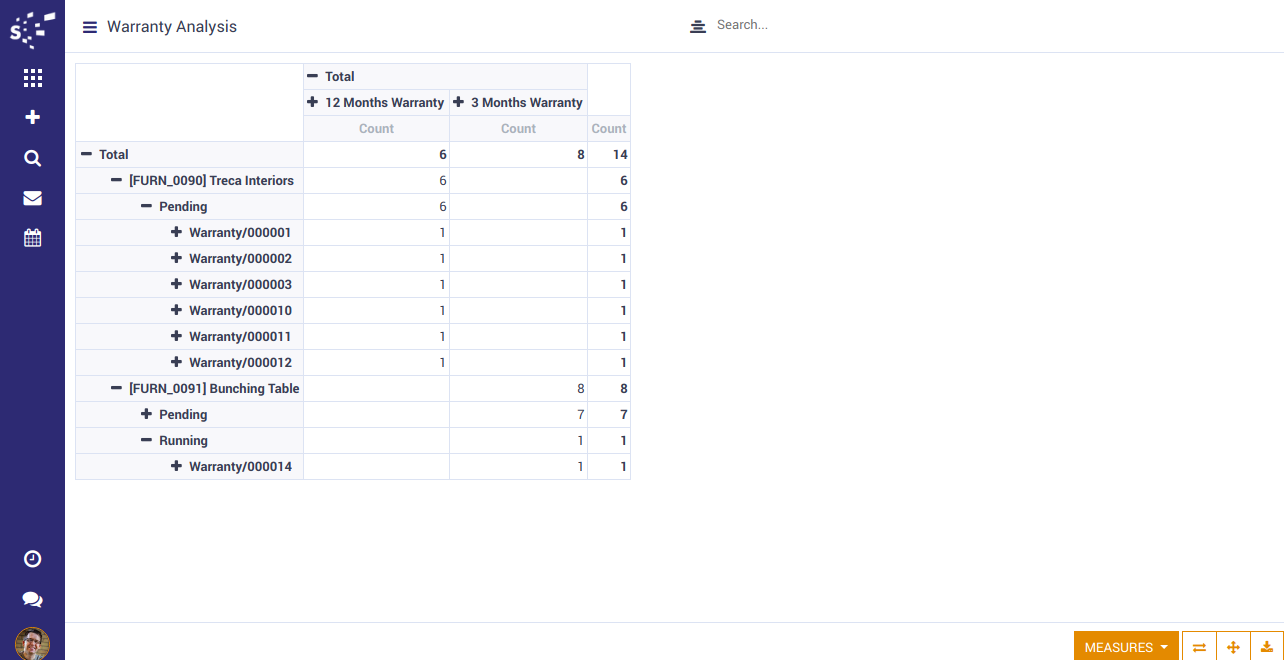The image size is (1284, 660).
Task: Click the expand all arrows button
Action: pyautogui.click(x=1233, y=647)
